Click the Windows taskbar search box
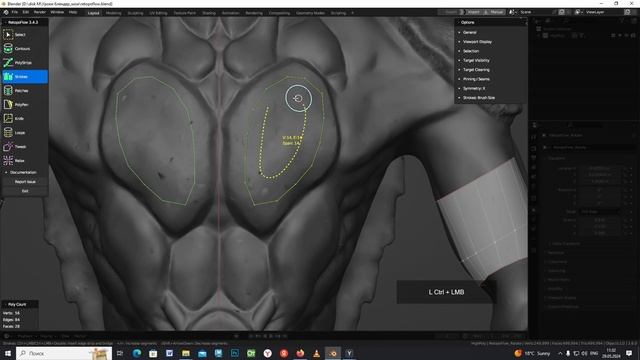 coord(64,353)
